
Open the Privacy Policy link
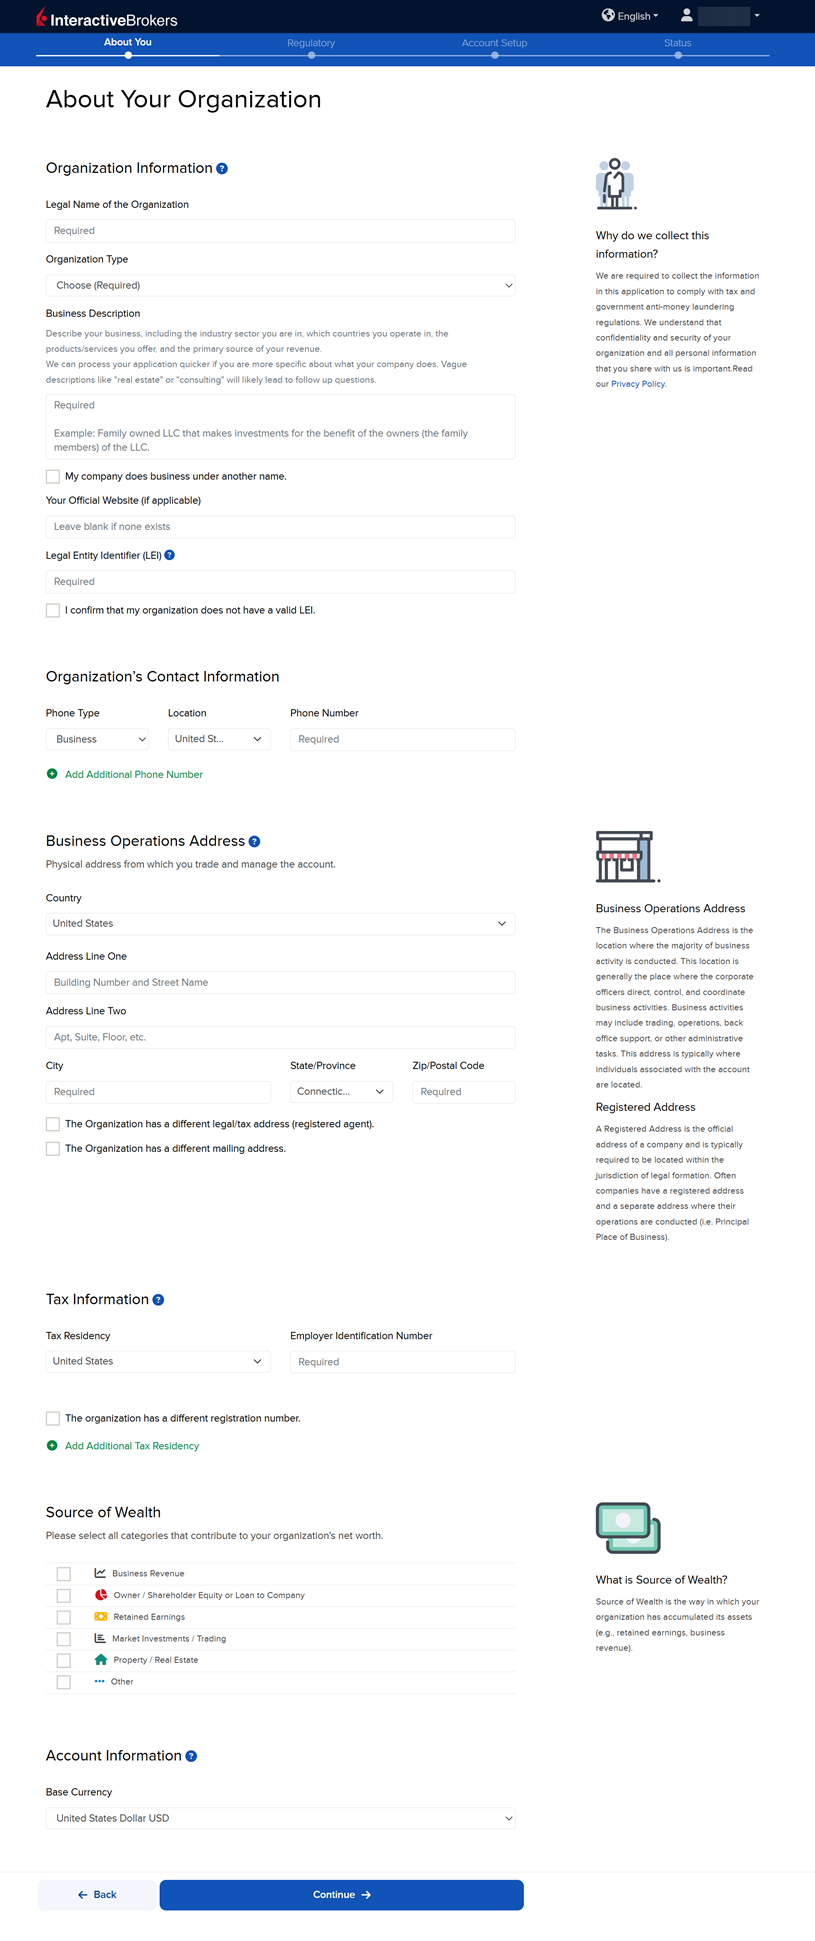pyautogui.click(x=638, y=384)
